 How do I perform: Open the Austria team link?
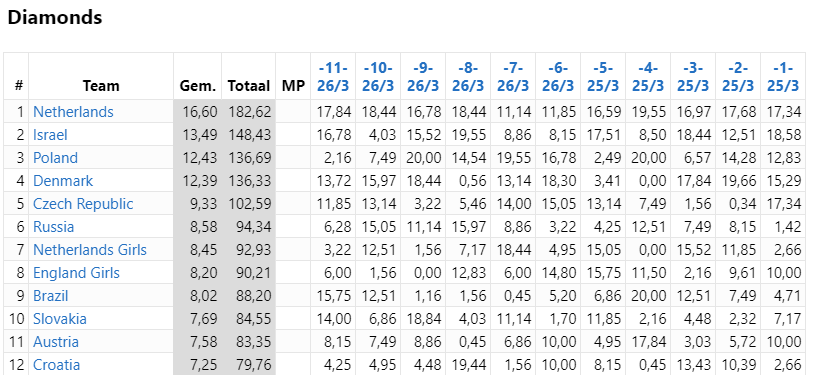(x=56, y=342)
